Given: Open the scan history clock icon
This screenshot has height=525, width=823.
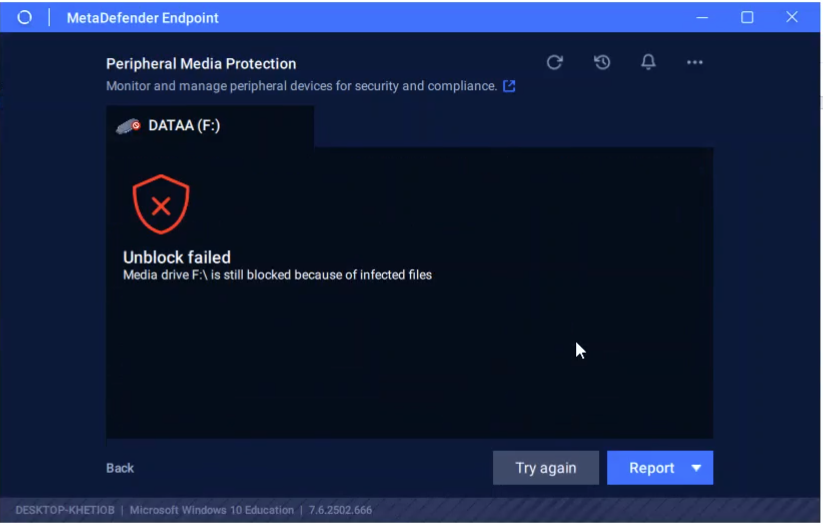Looking at the screenshot, I should 602,62.
